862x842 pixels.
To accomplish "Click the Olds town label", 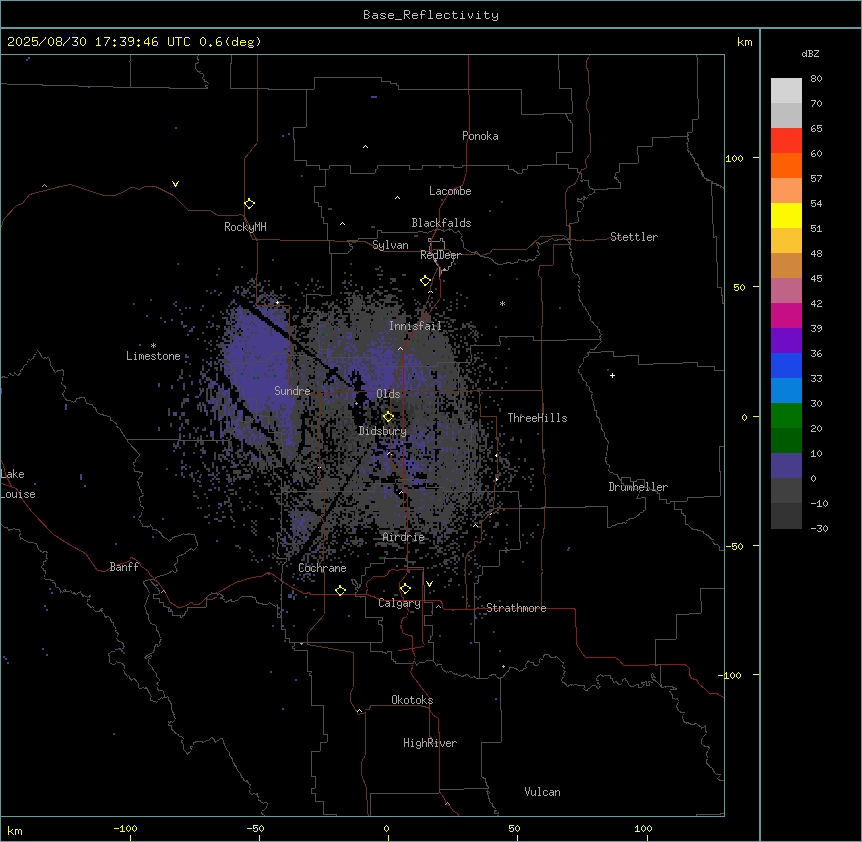I will click(388, 394).
